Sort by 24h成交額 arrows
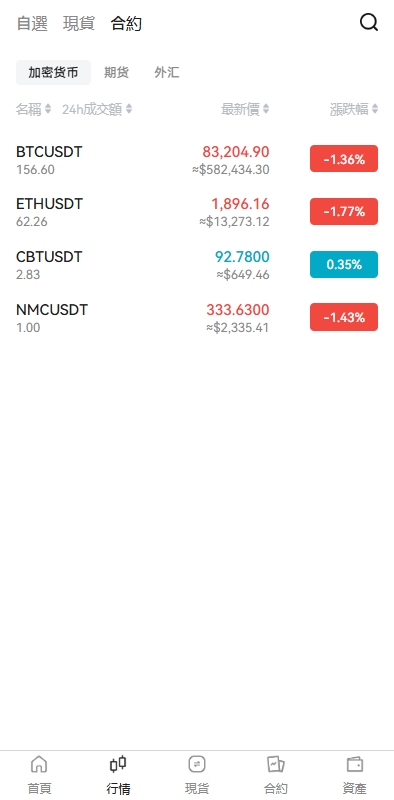The height and width of the screenshot is (800, 394). [129, 109]
